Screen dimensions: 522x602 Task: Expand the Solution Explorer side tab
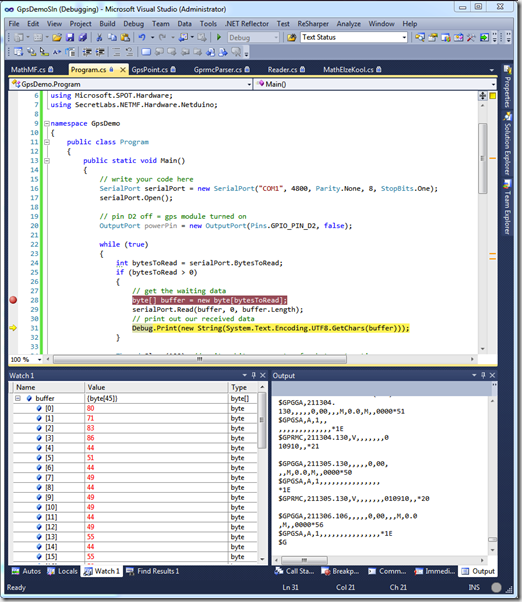point(507,143)
